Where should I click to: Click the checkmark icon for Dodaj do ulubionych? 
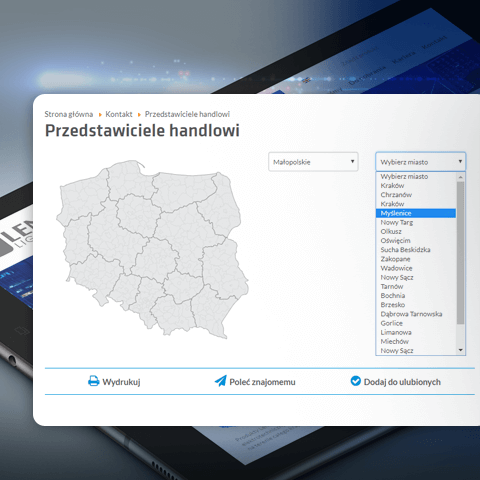click(356, 381)
